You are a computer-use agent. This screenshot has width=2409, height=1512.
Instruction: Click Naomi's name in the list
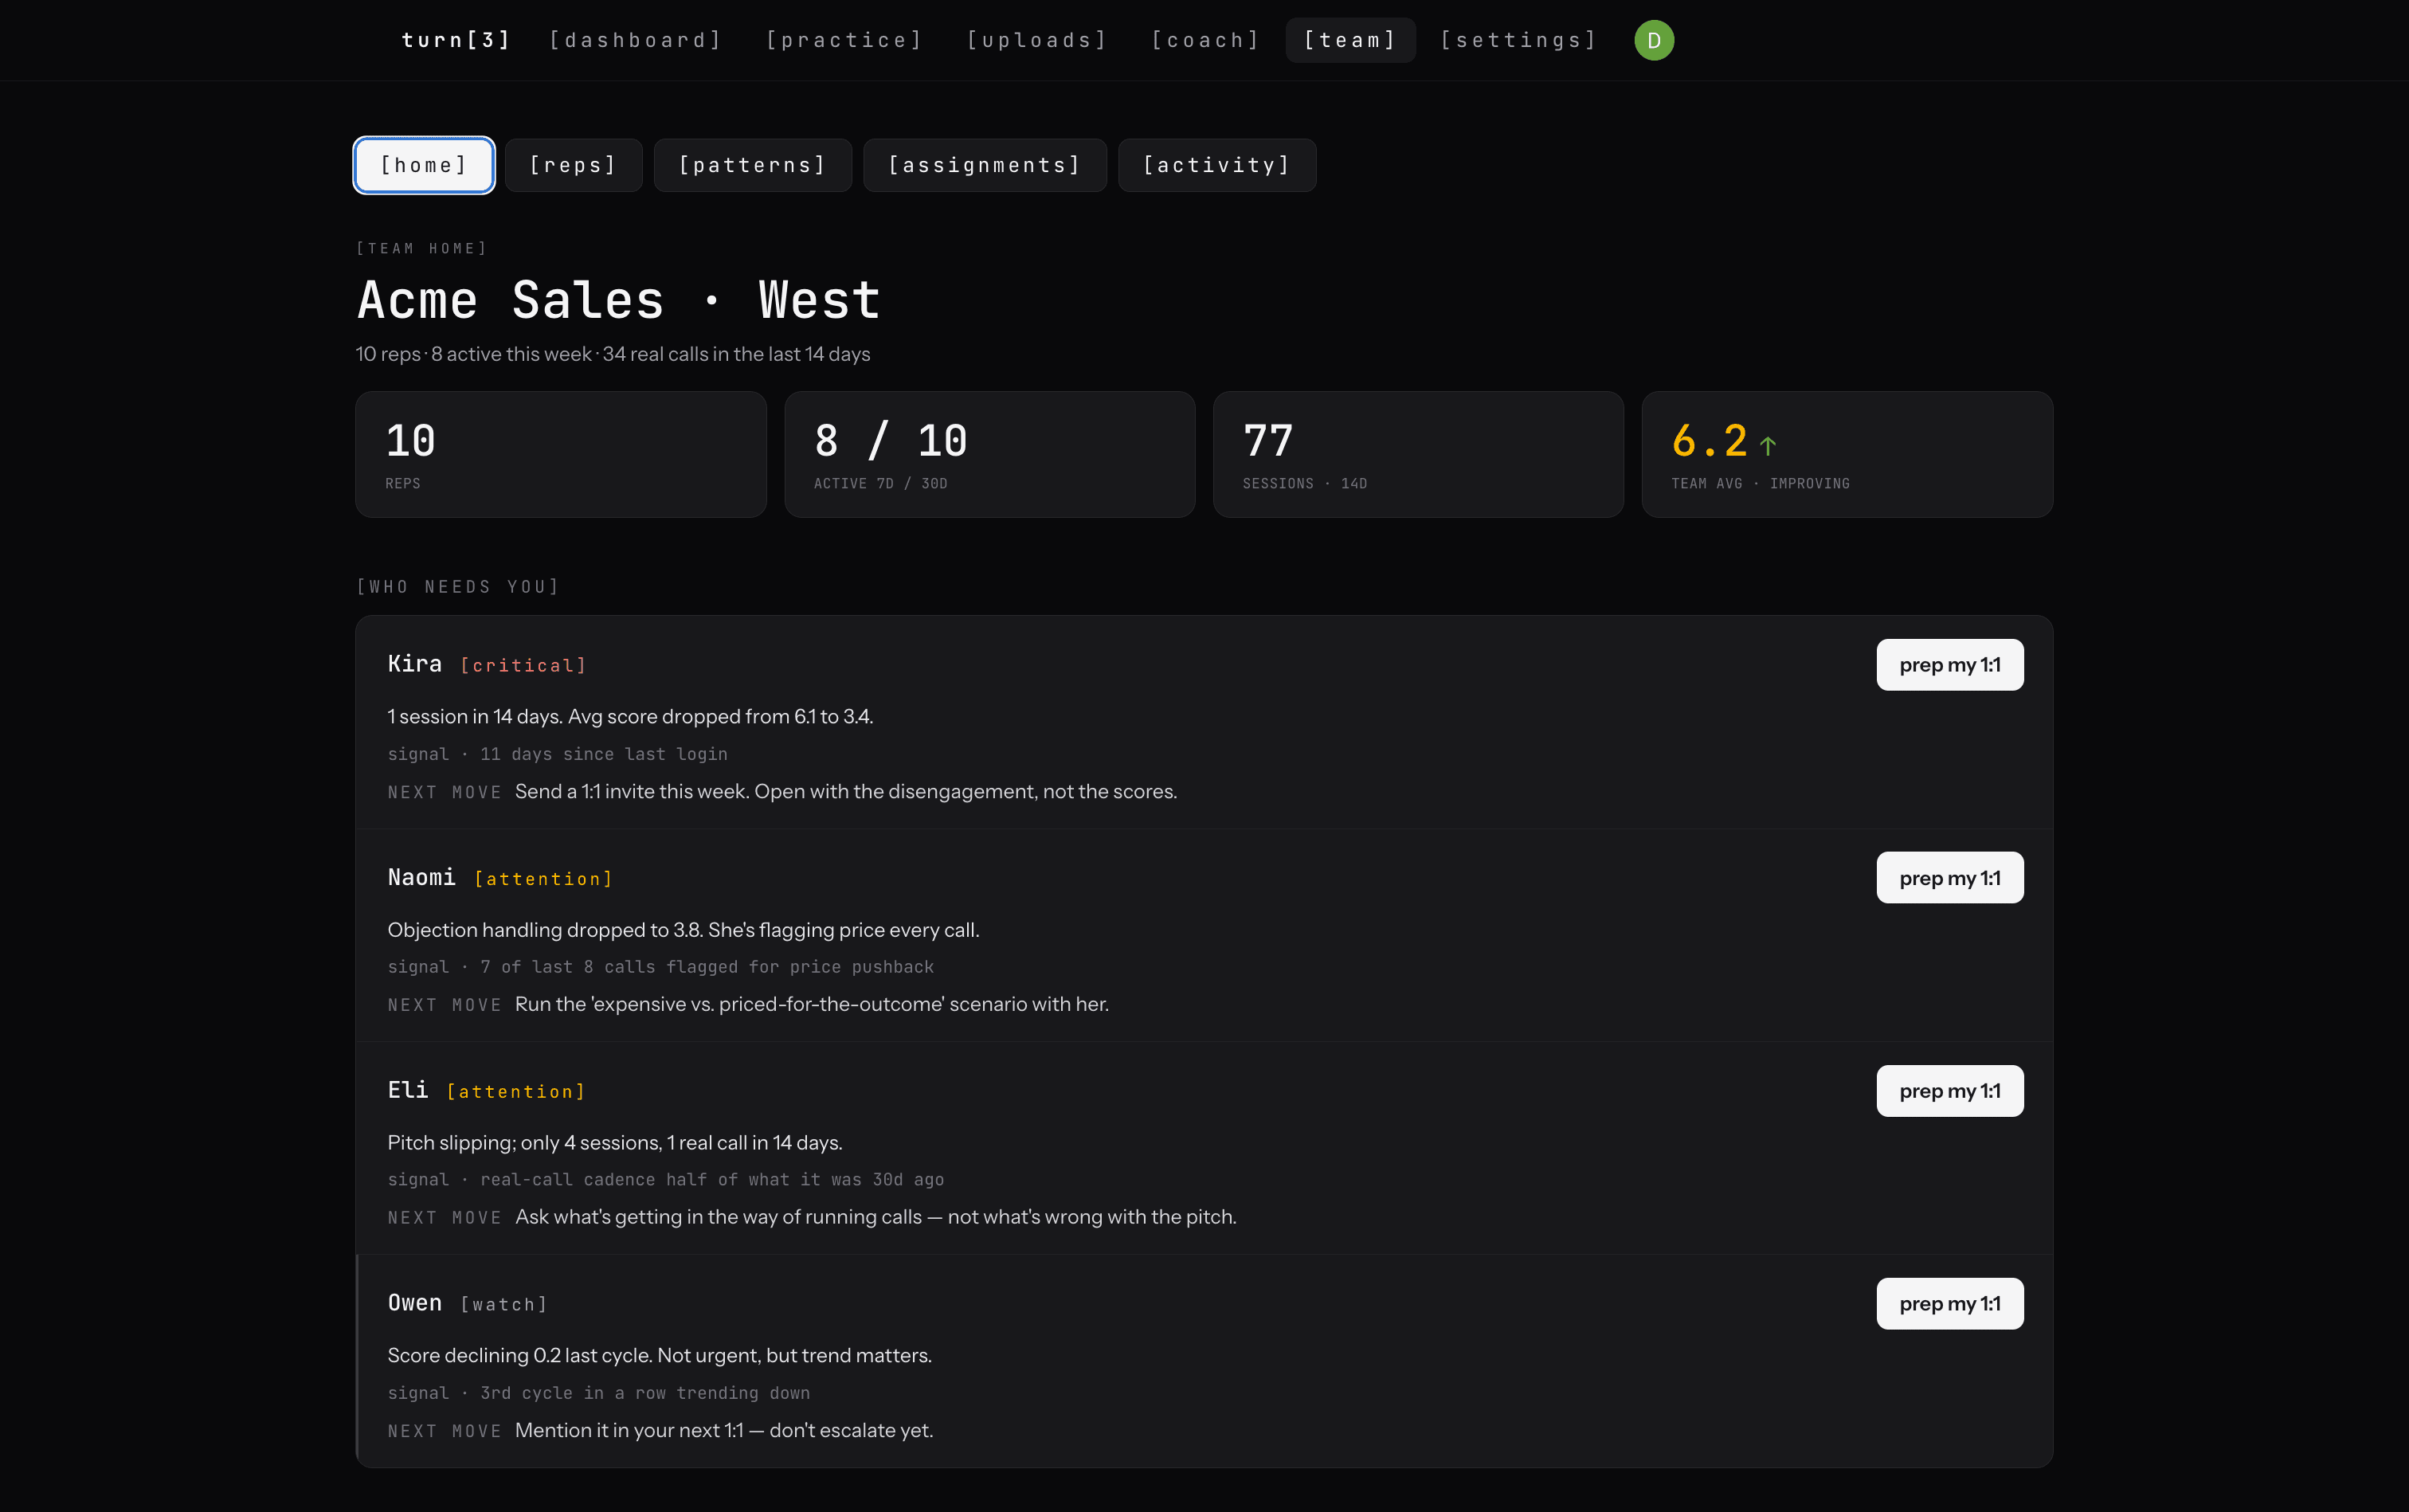click(422, 877)
